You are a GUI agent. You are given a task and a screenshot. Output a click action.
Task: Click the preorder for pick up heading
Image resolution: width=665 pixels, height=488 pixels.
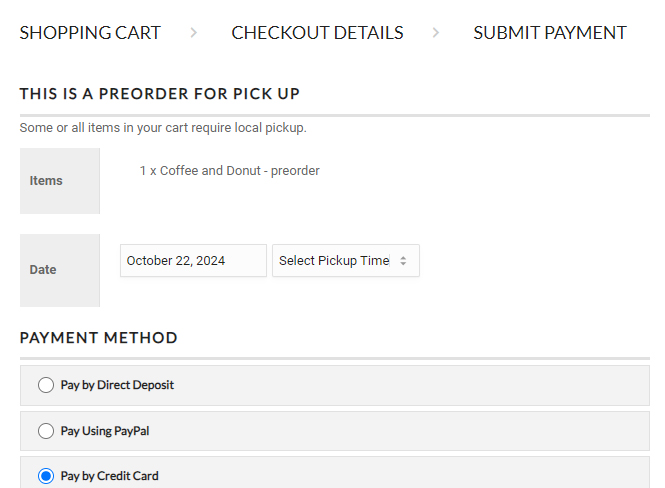160,94
